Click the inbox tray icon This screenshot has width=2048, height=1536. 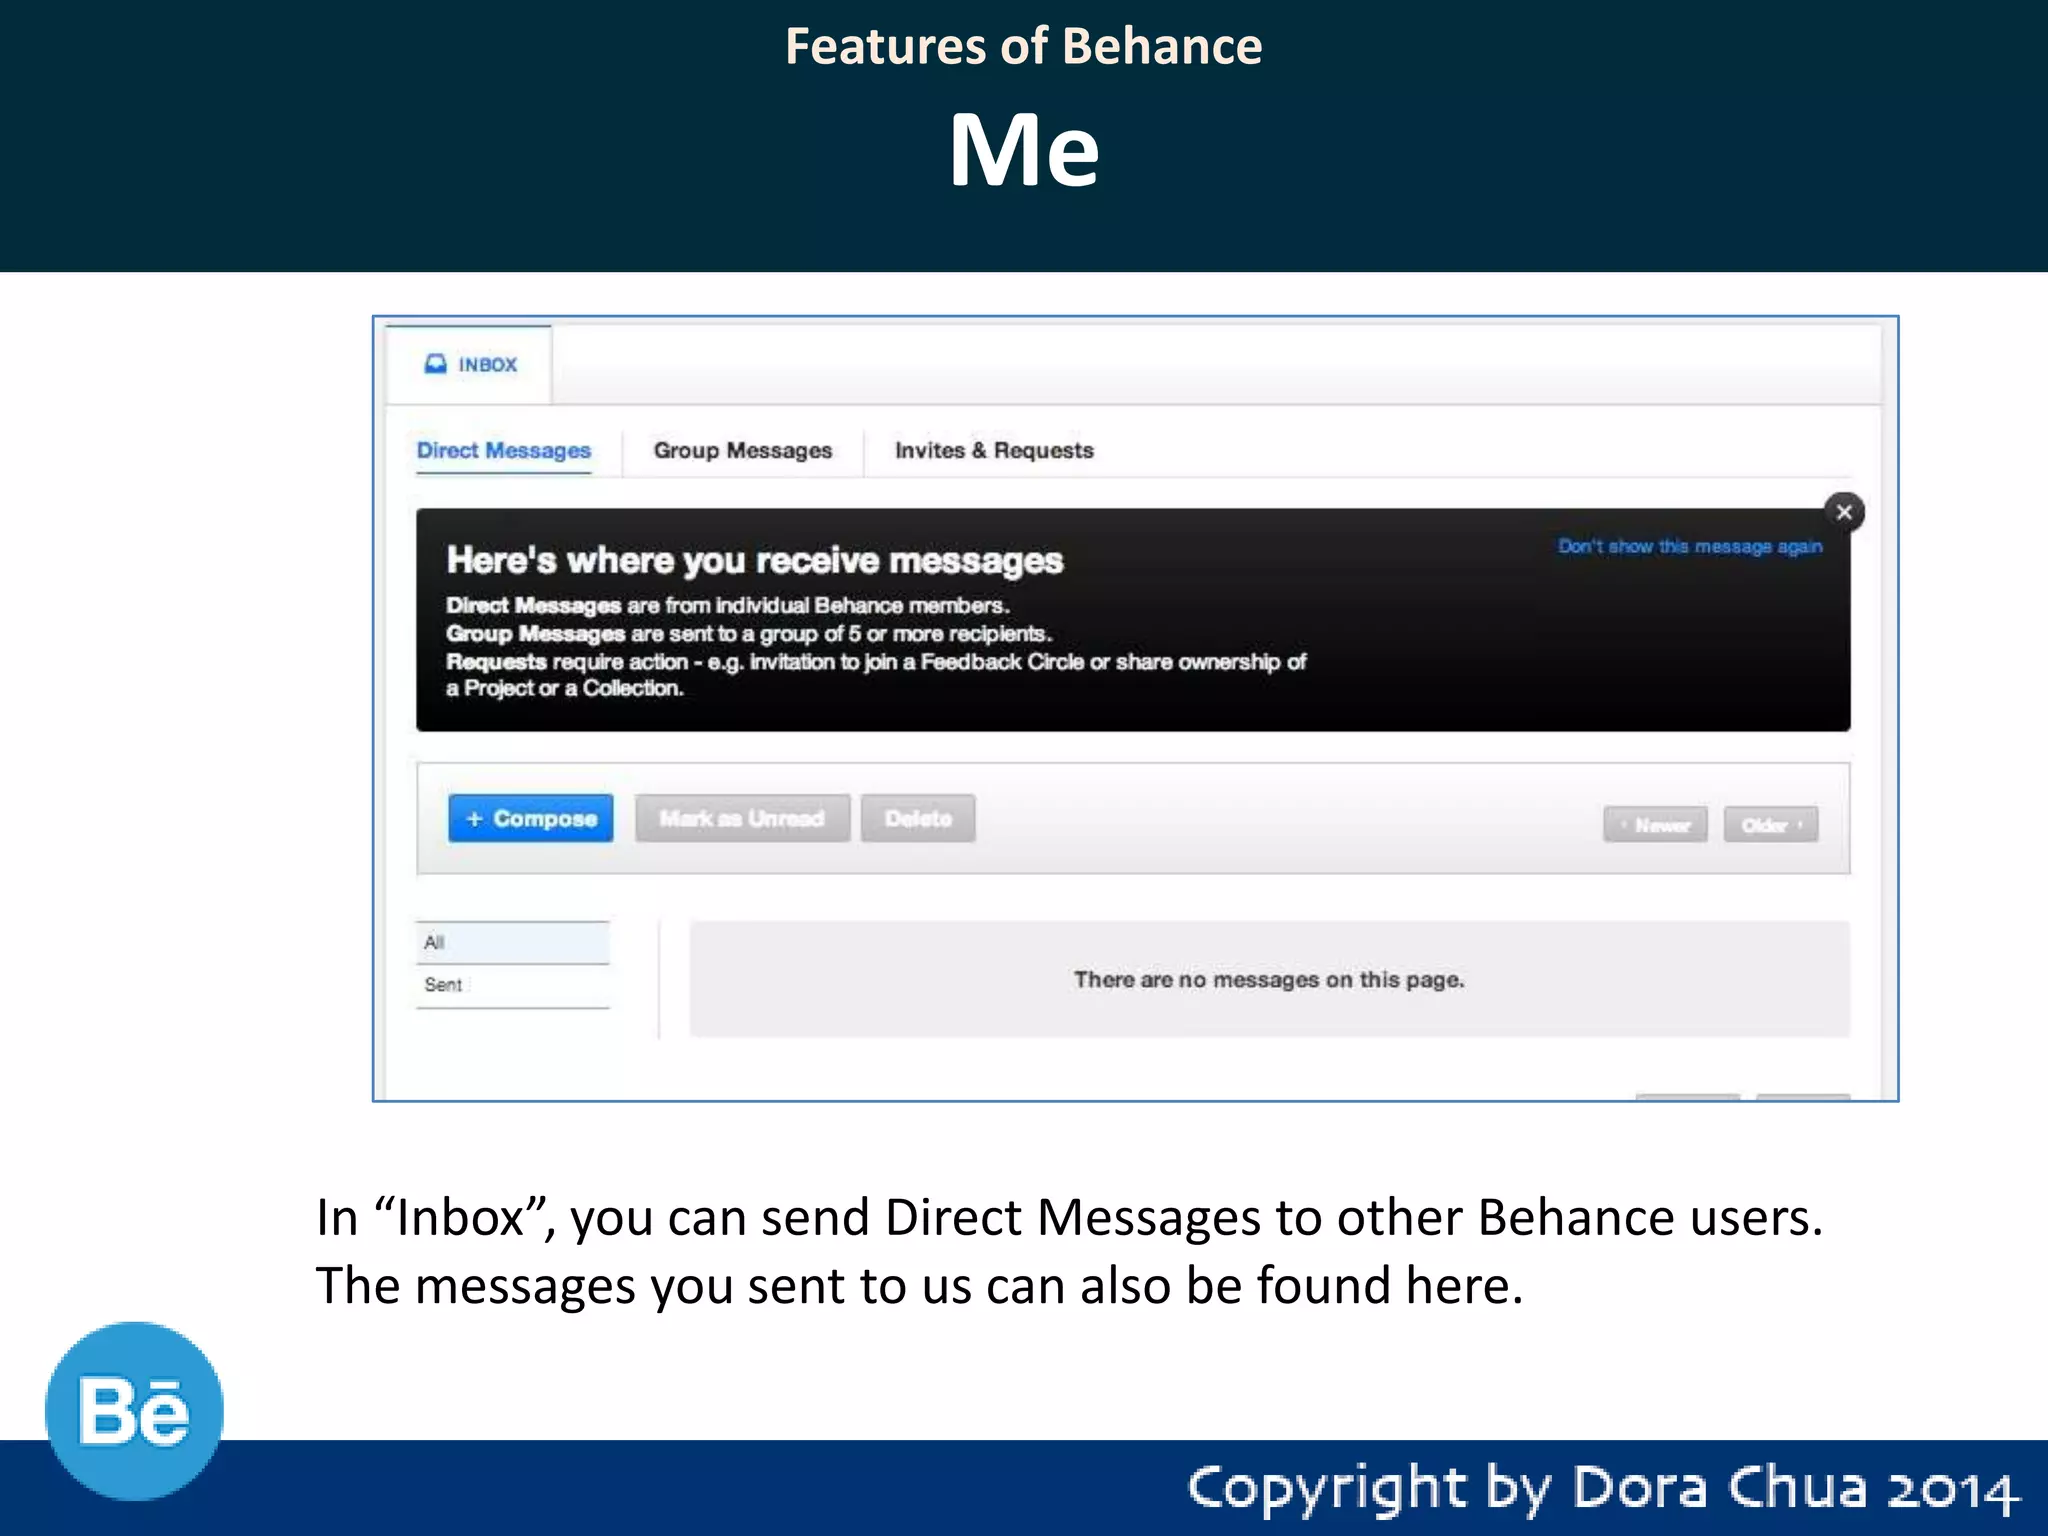coord(435,364)
